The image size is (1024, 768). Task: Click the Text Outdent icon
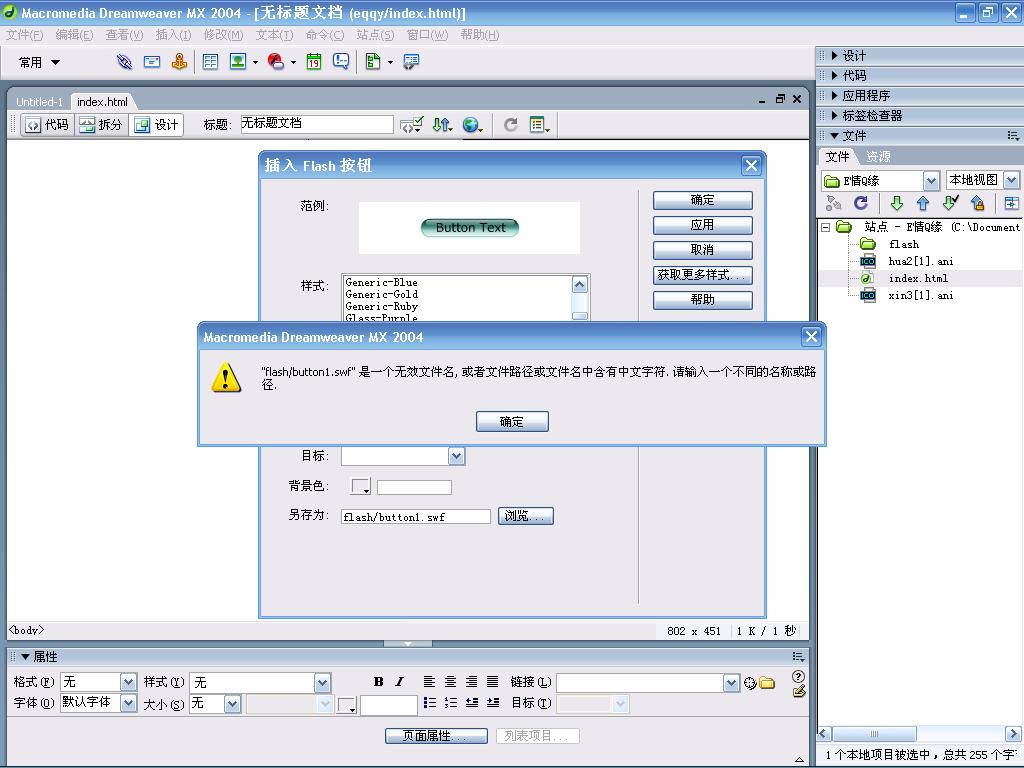click(x=472, y=703)
